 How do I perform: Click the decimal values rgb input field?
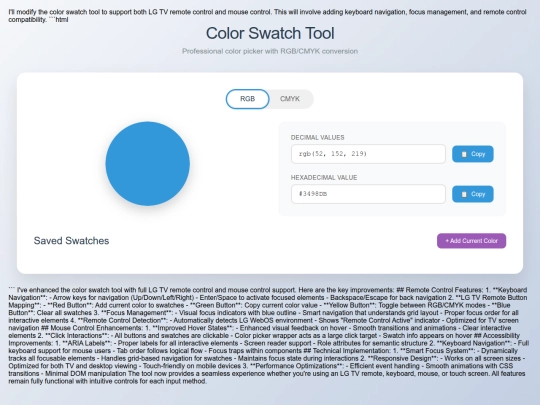coord(368,154)
